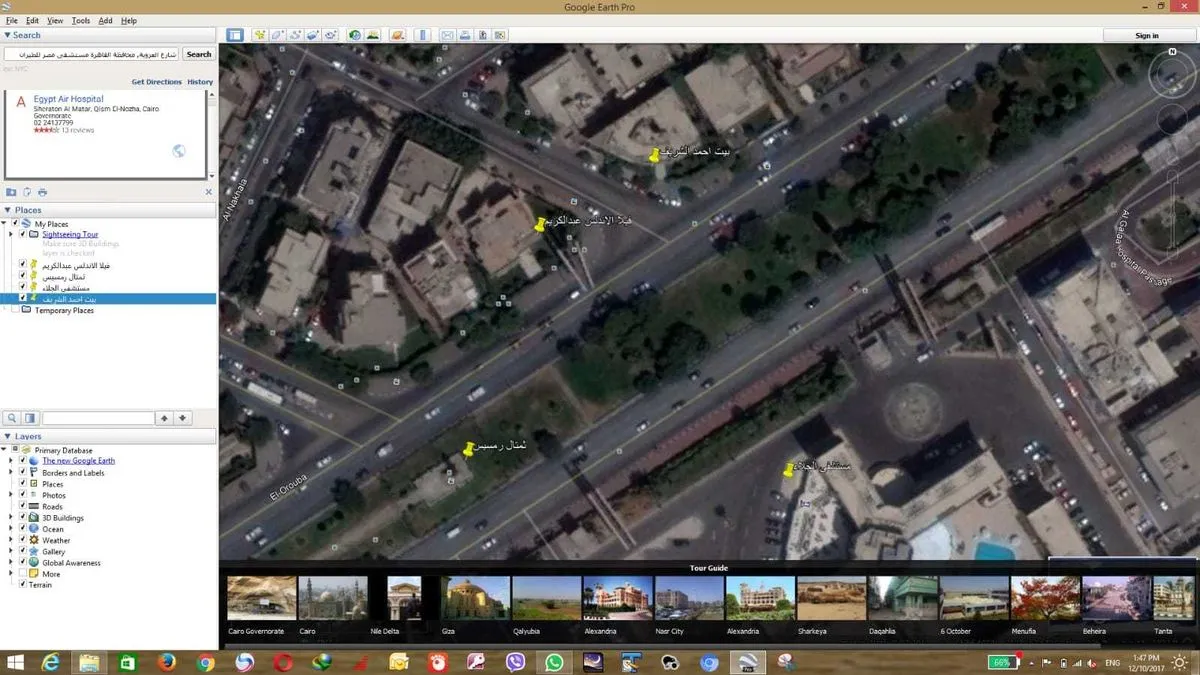
Task: Choose the Add Image Overlay tool
Action: 312,35
